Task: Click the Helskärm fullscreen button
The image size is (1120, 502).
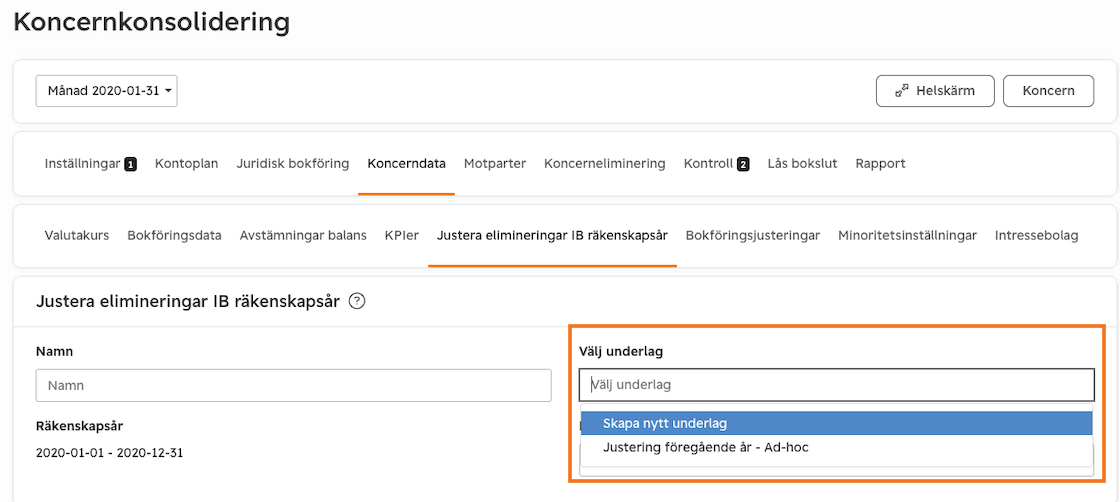Action: tap(935, 91)
